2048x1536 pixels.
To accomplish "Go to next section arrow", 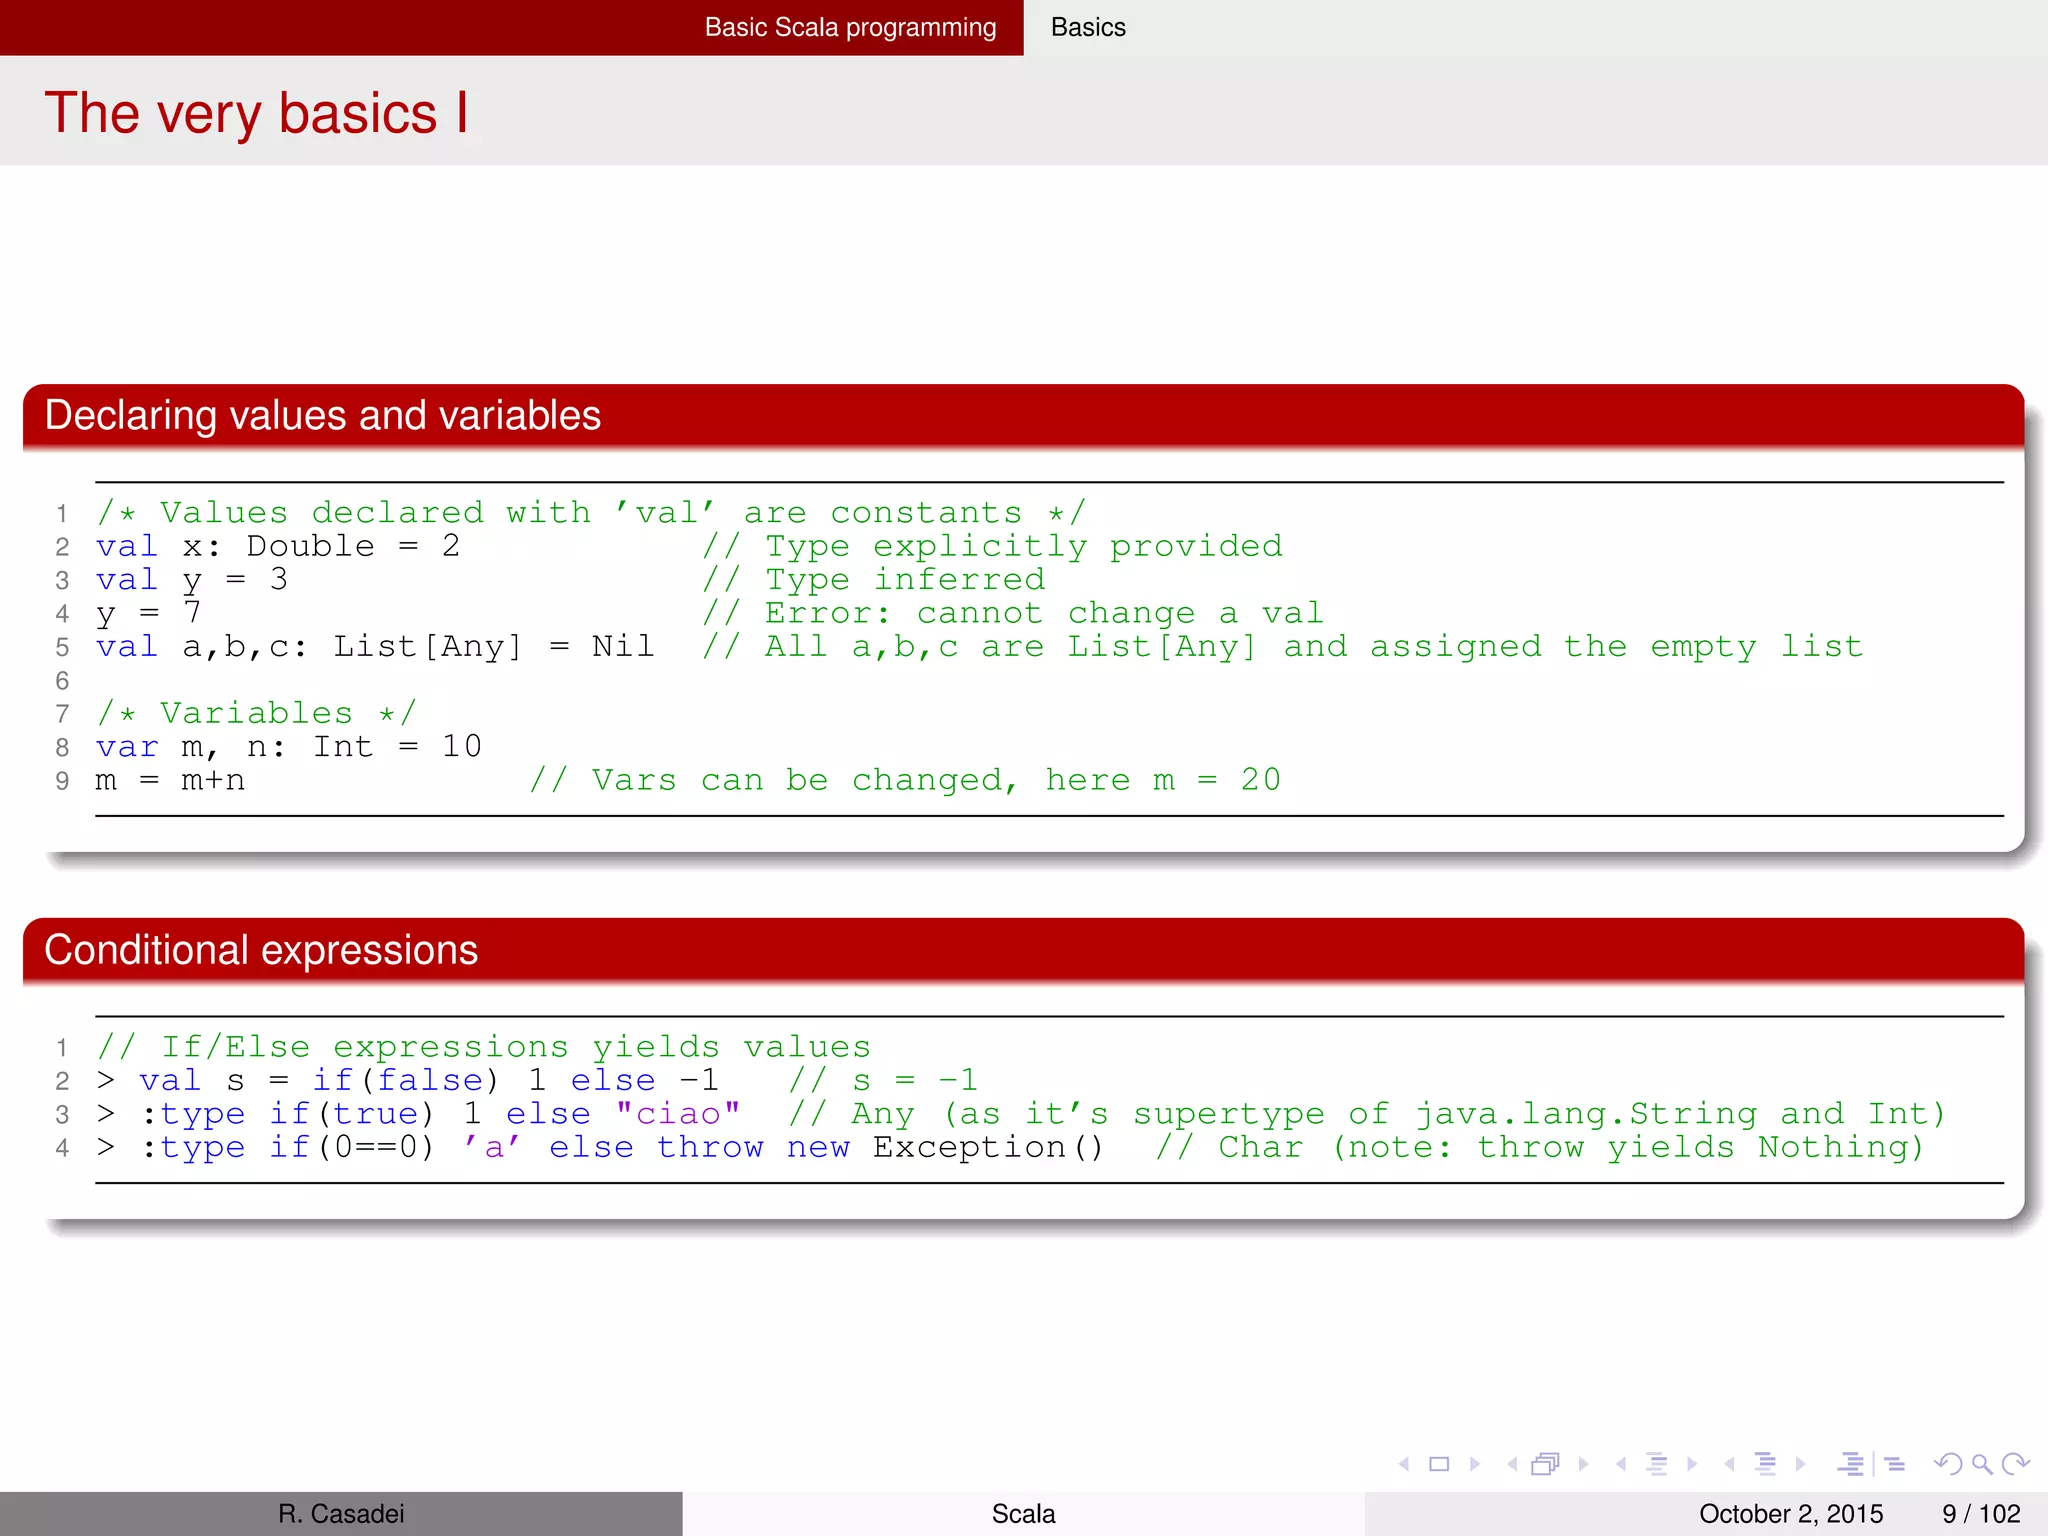I will (x=1801, y=1464).
